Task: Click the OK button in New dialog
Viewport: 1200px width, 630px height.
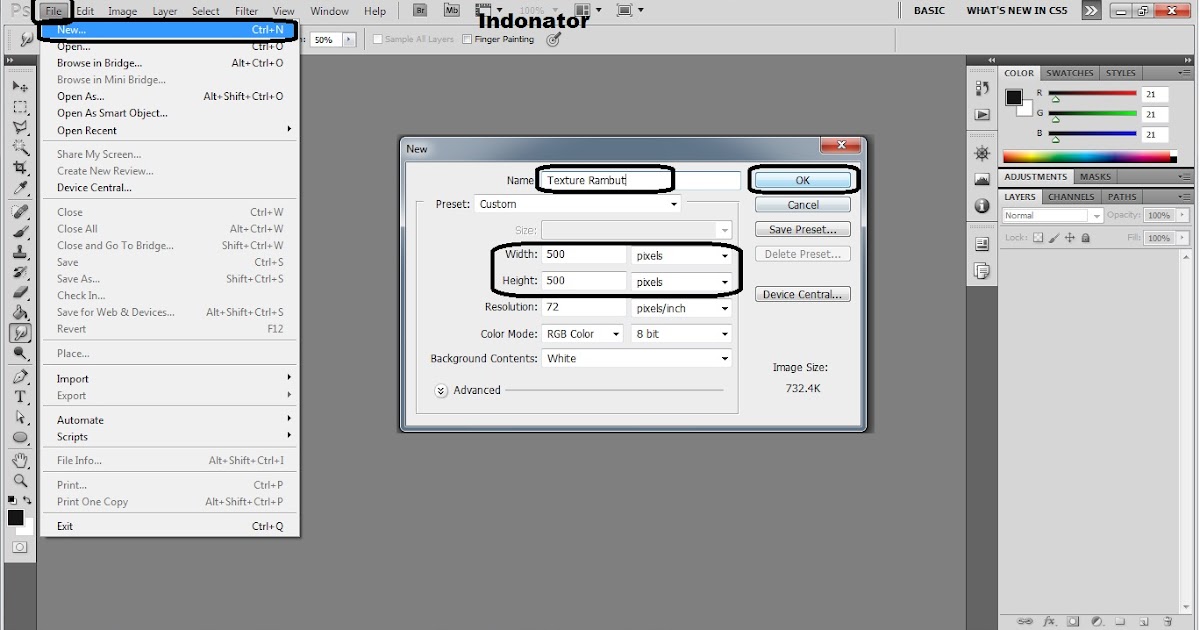Action: (803, 179)
